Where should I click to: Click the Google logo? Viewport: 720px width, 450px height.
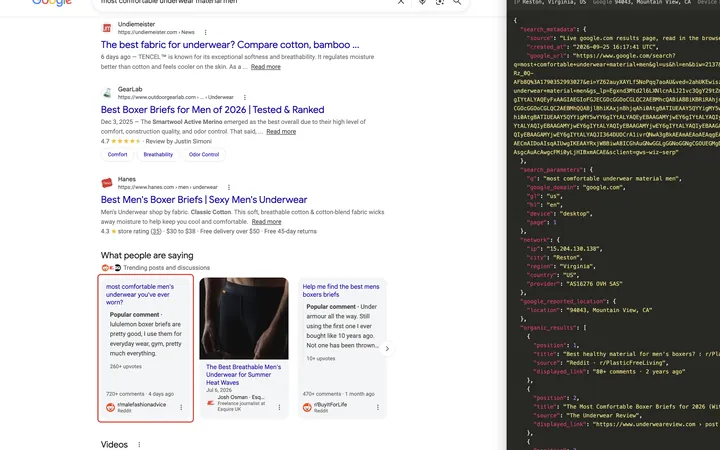[52, 2]
